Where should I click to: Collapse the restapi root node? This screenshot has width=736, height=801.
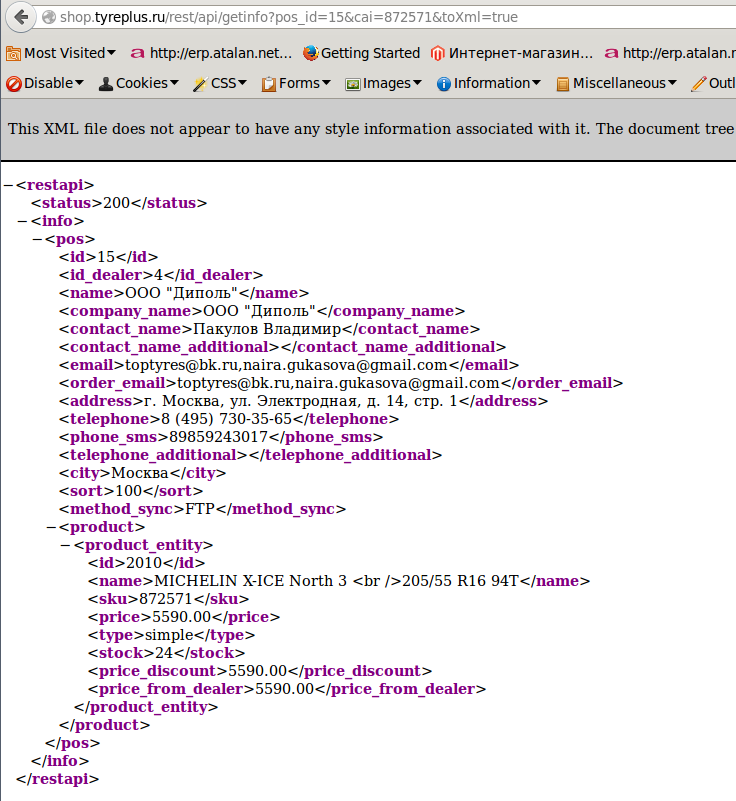(x=8, y=185)
